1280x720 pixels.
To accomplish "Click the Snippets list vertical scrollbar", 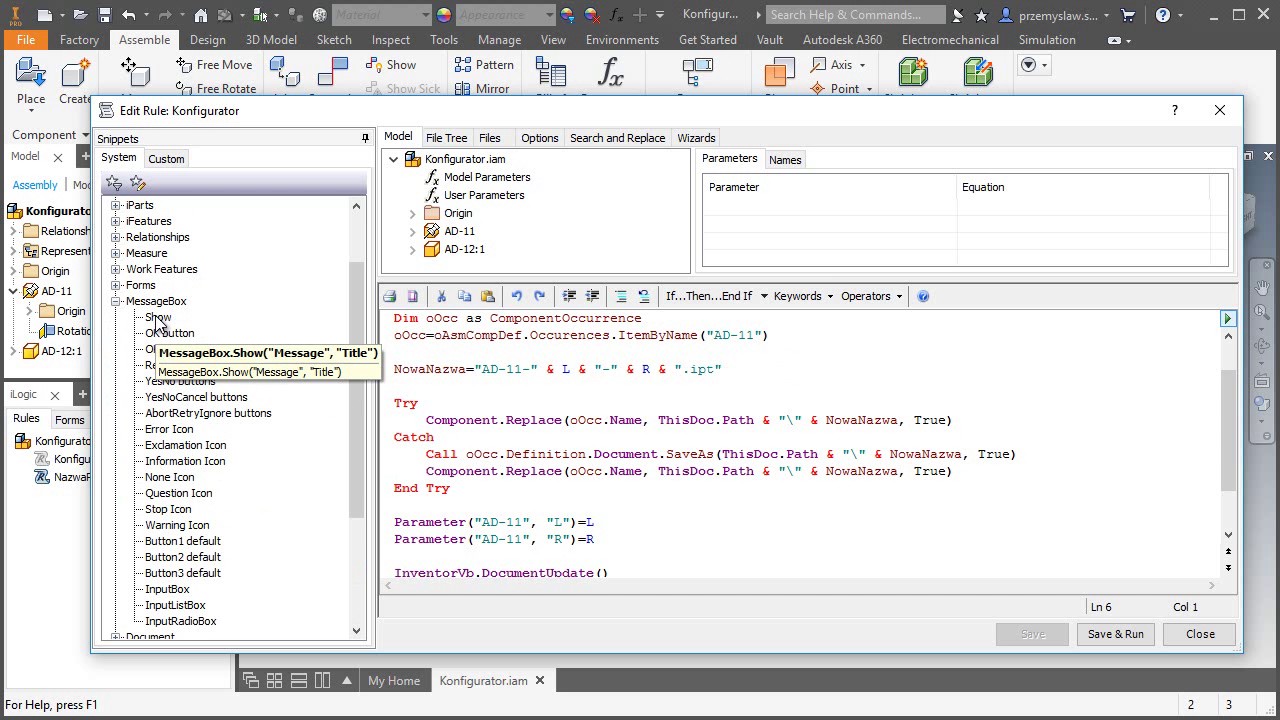I will coord(357,390).
